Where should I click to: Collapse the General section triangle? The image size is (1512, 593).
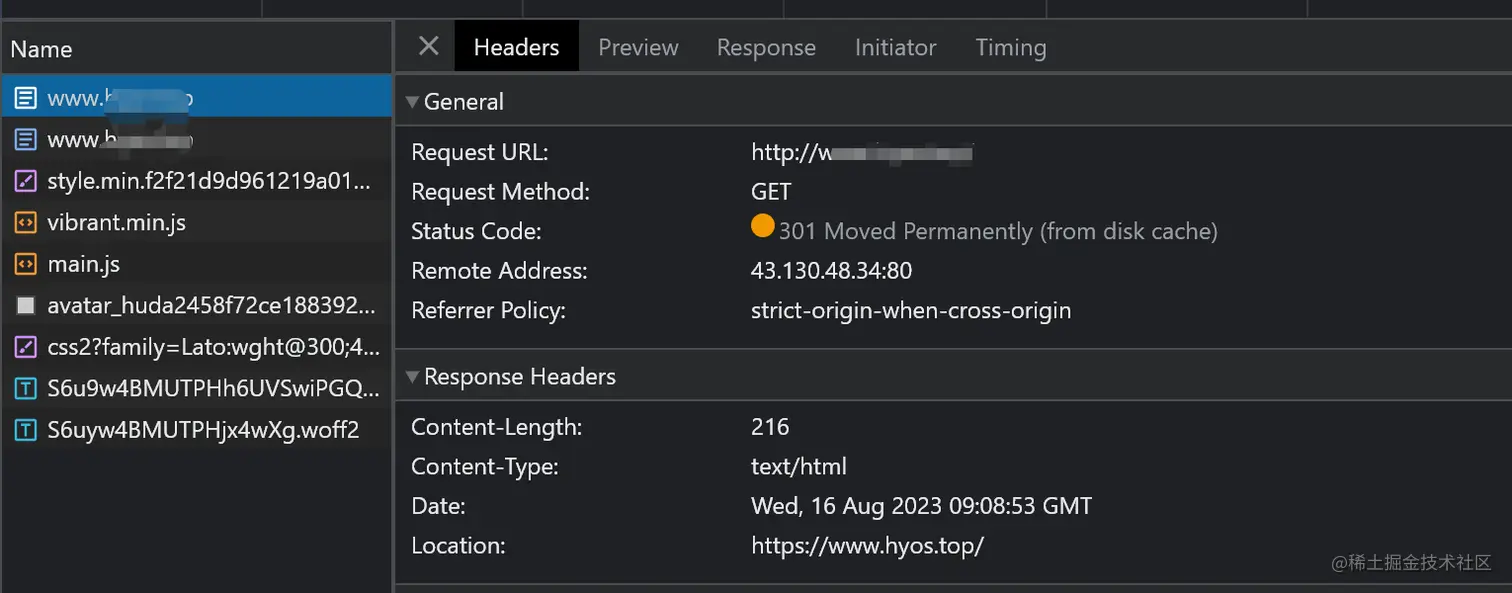click(x=412, y=102)
